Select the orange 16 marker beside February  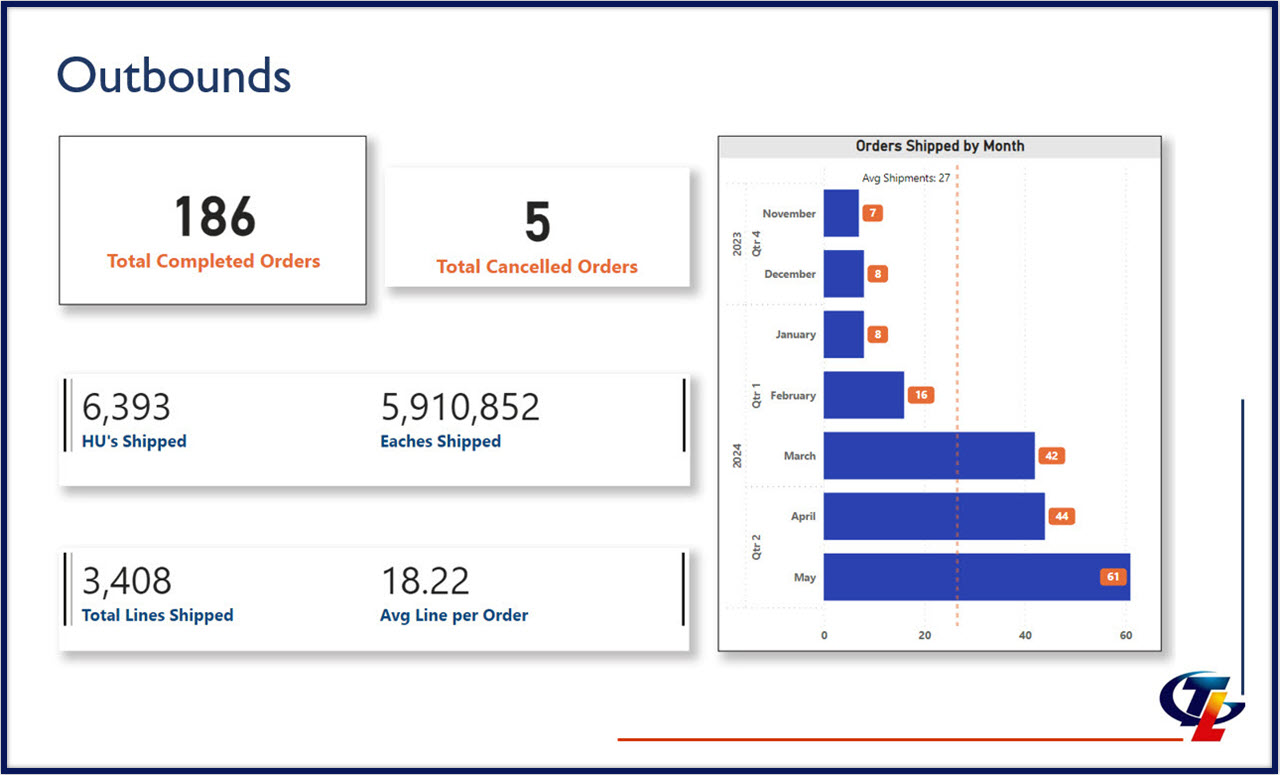pyautogui.click(x=922, y=395)
